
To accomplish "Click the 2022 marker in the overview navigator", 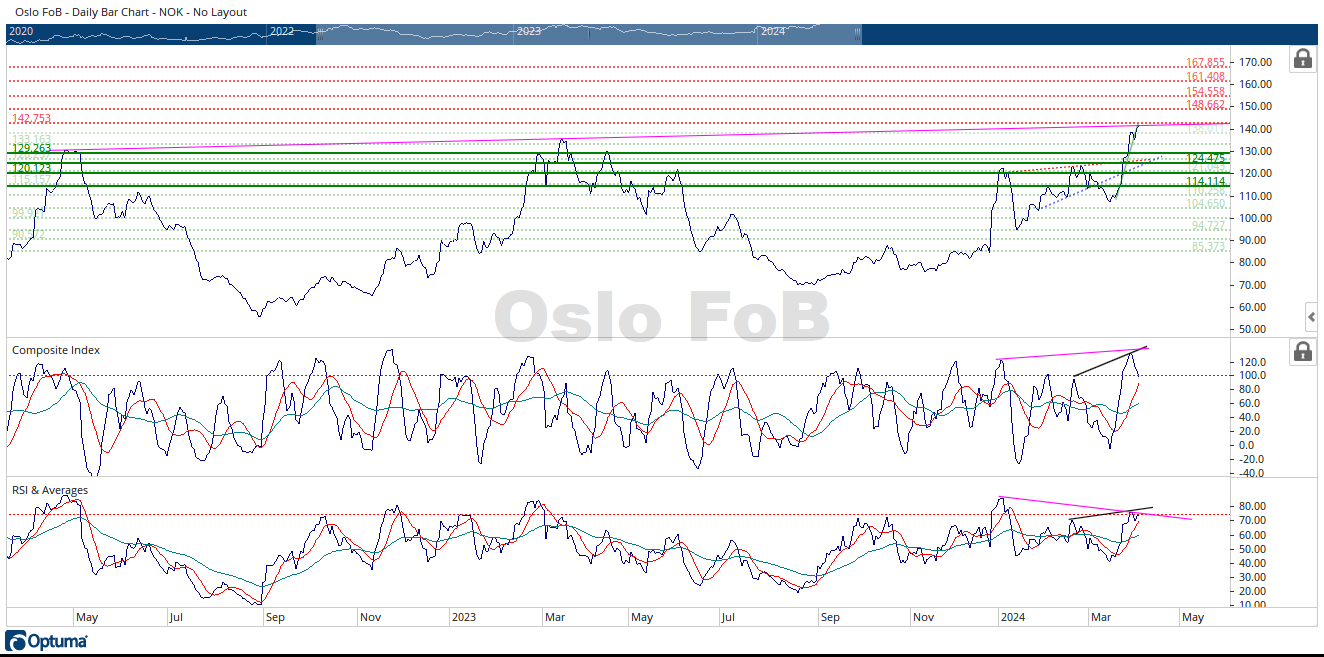I will tap(283, 32).
